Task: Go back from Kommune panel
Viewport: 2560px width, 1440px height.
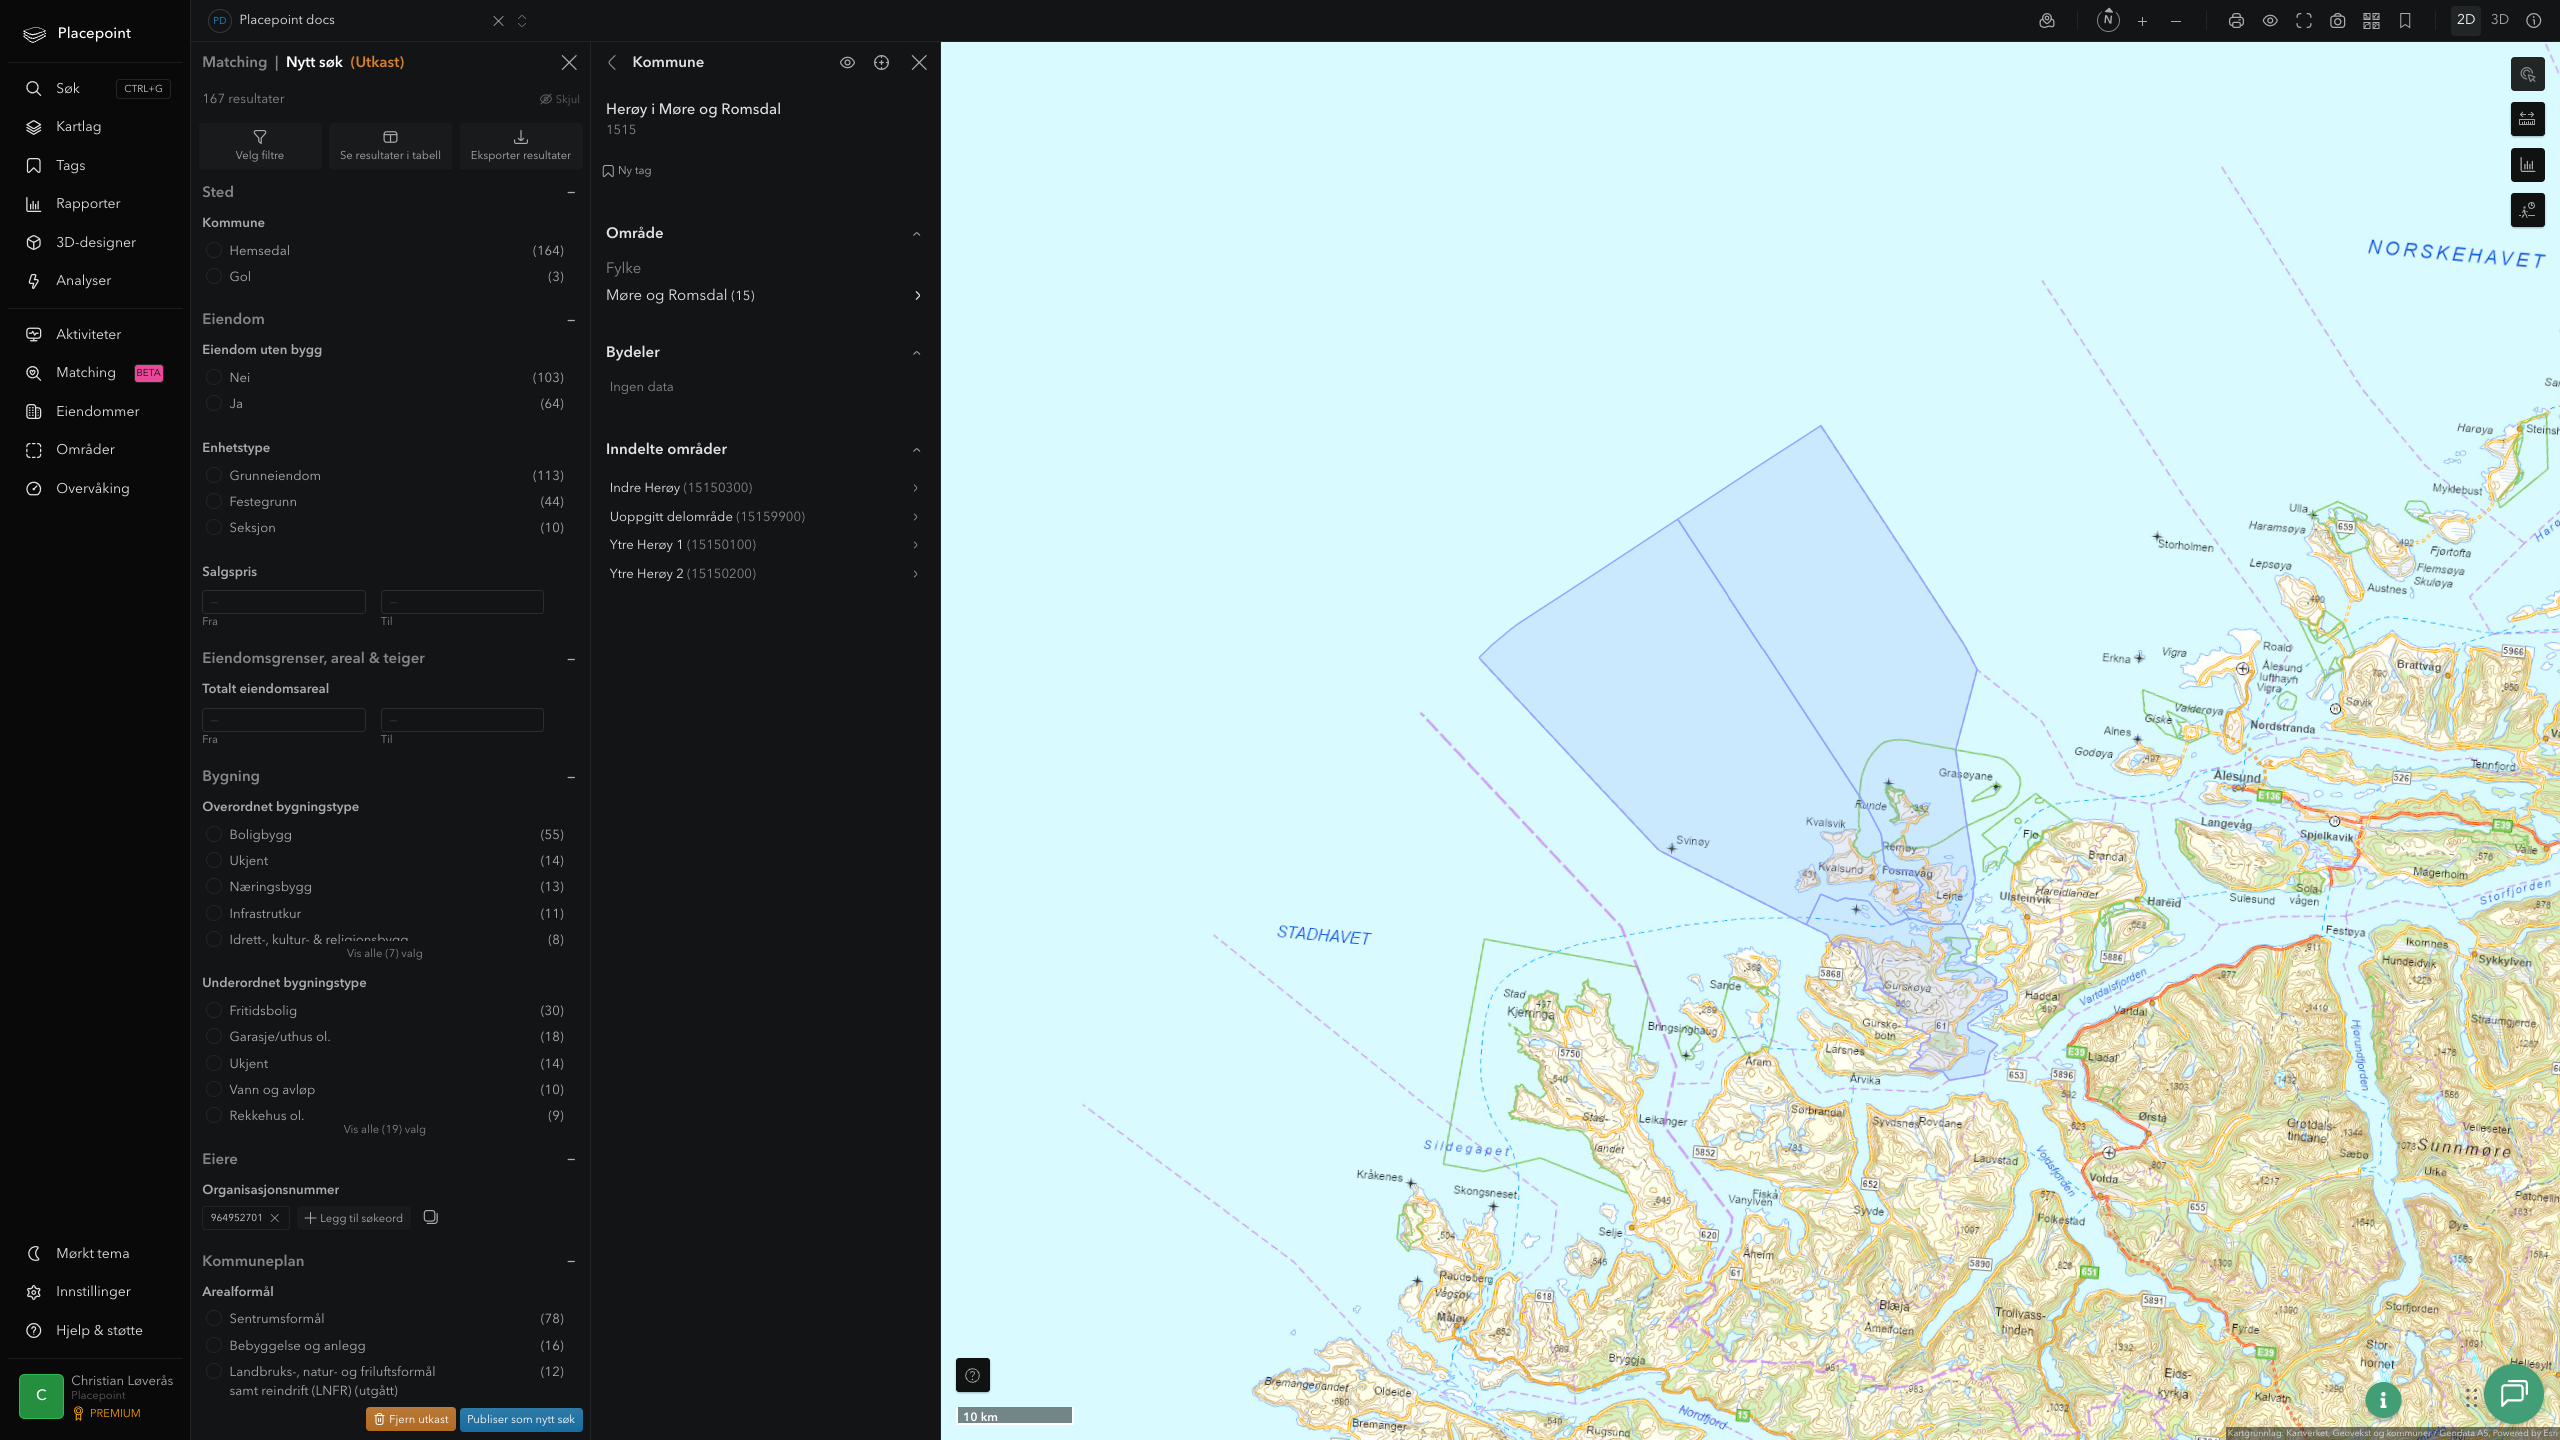Action: (x=612, y=62)
